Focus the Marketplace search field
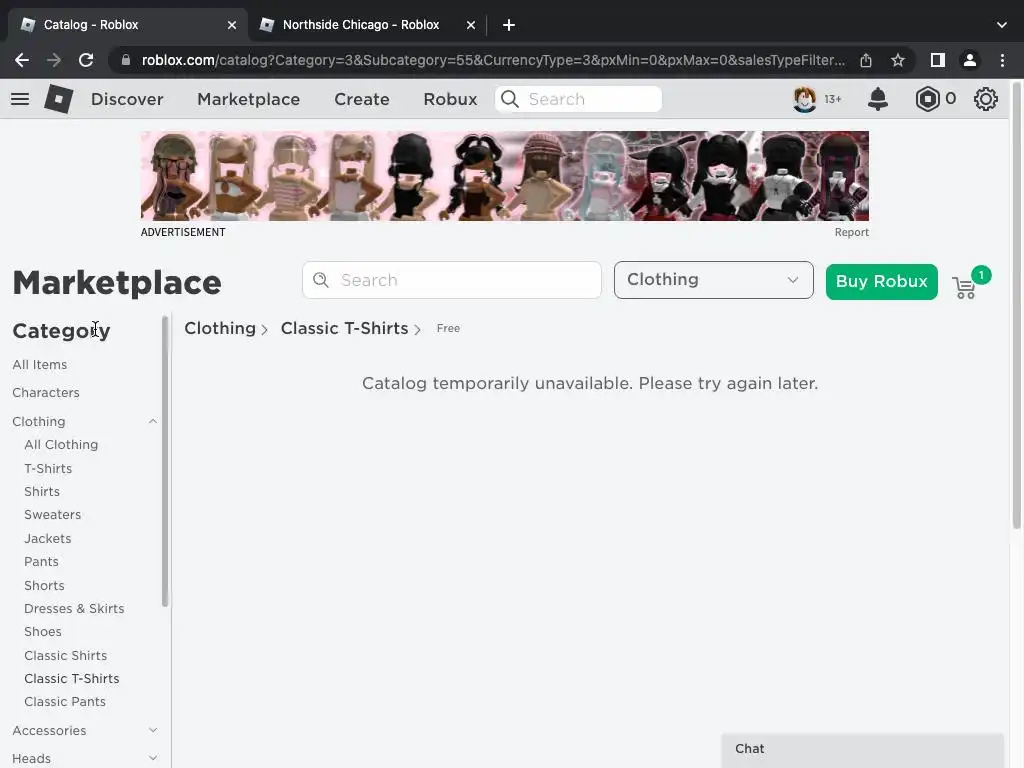1024x768 pixels. [452, 280]
